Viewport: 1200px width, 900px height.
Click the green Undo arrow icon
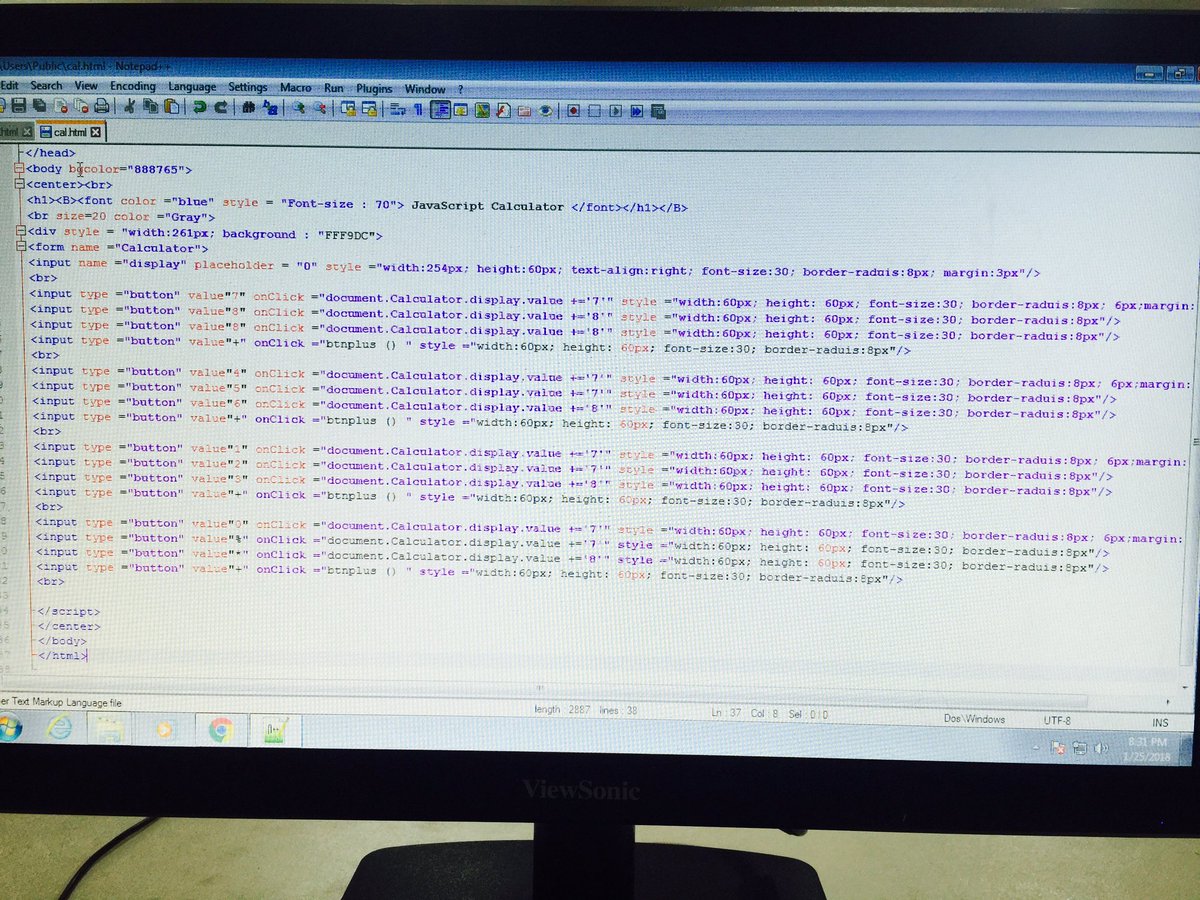pyautogui.click(x=200, y=107)
